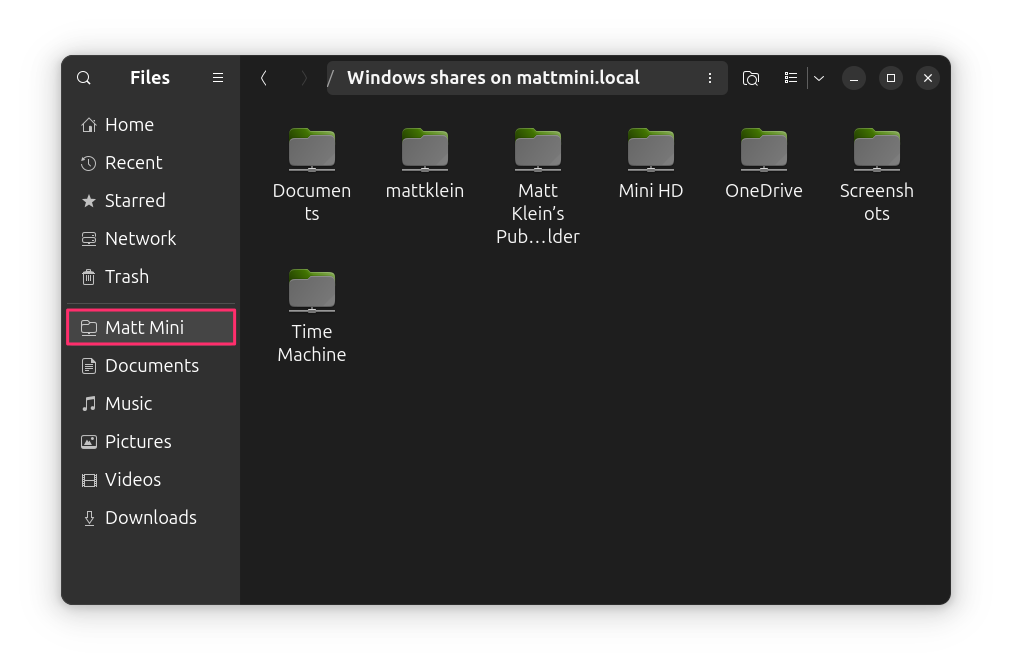Open Network in sidebar
Viewport: 1012px width, 672px height.
[x=151, y=239]
